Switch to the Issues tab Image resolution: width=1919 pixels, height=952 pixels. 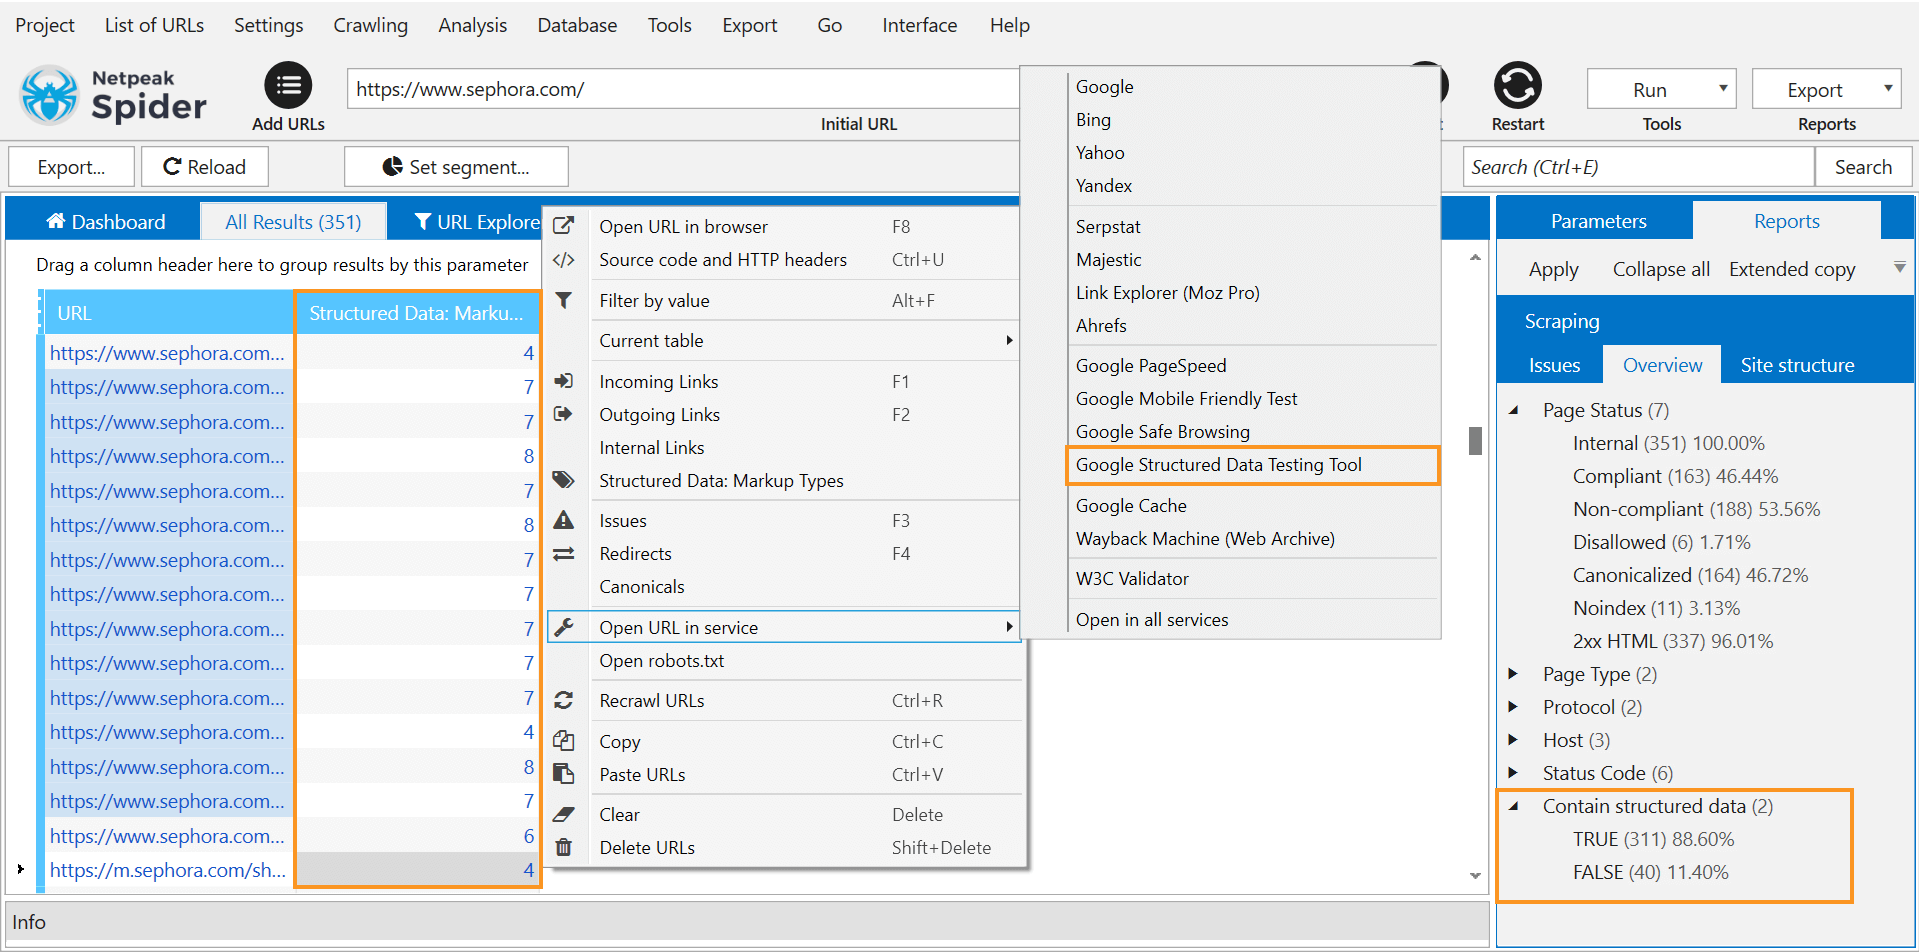pos(1554,365)
